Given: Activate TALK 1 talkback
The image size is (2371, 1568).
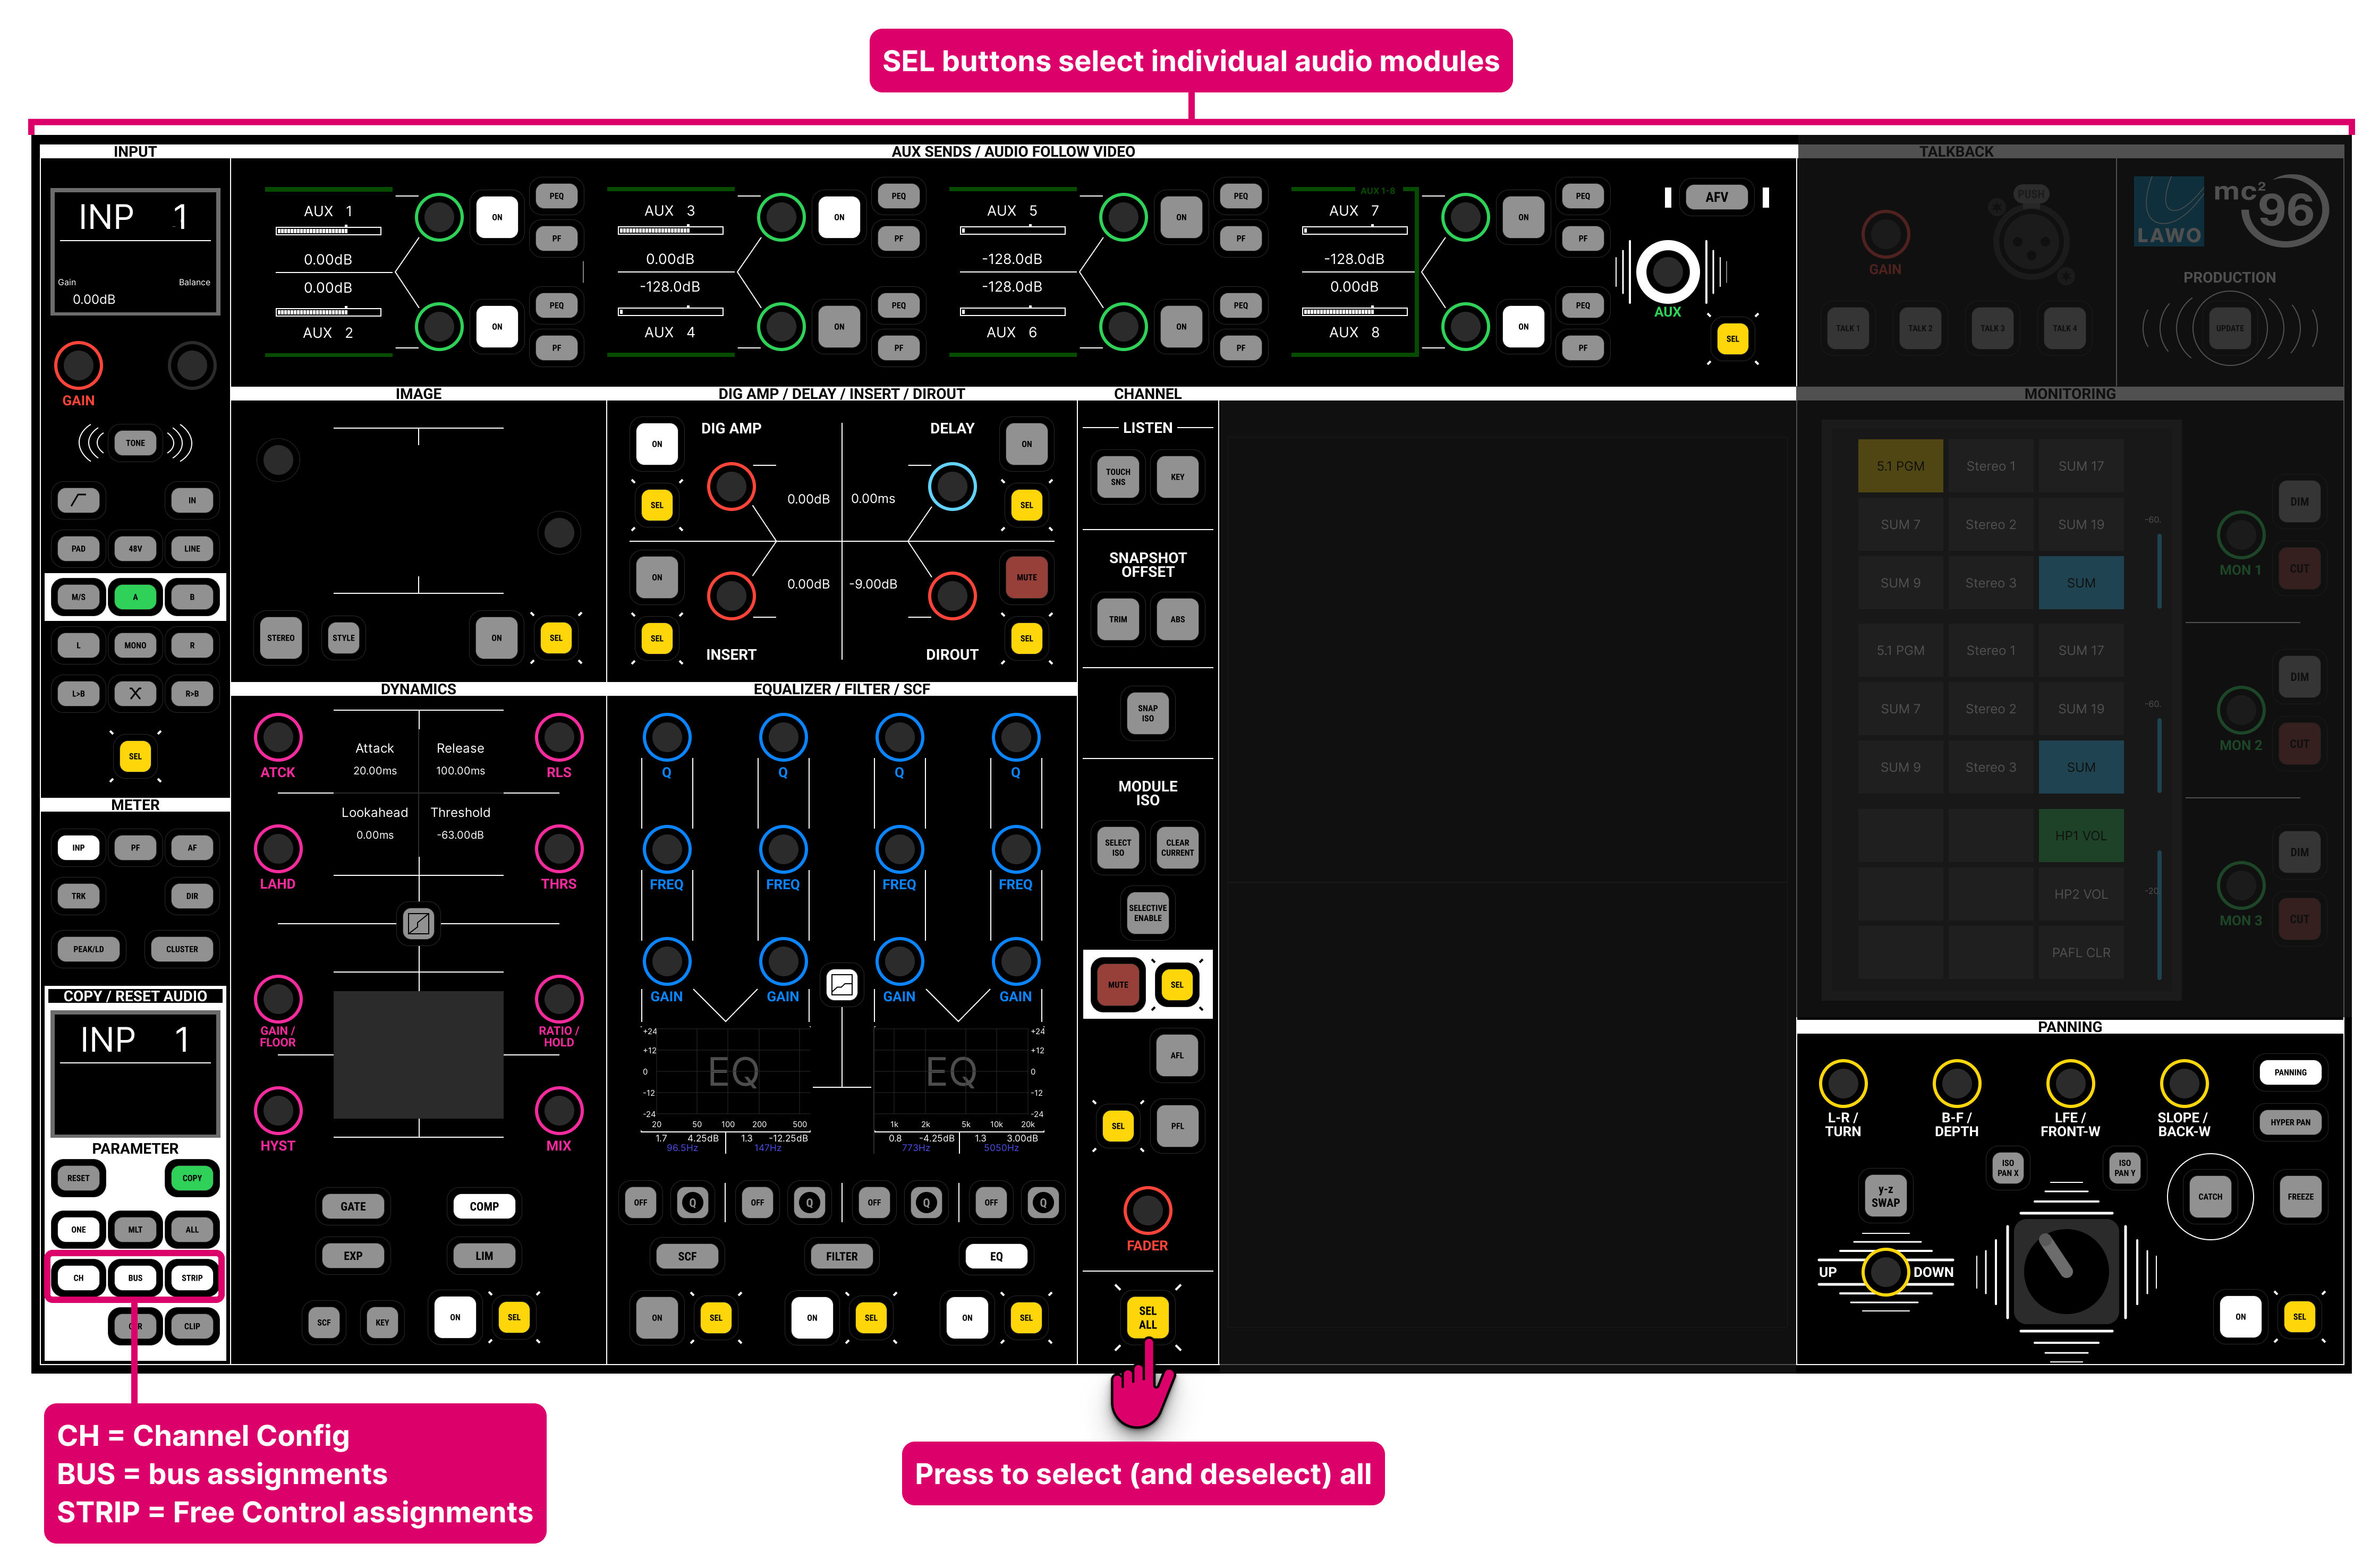Looking at the screenshot, I should point(1848,328).
